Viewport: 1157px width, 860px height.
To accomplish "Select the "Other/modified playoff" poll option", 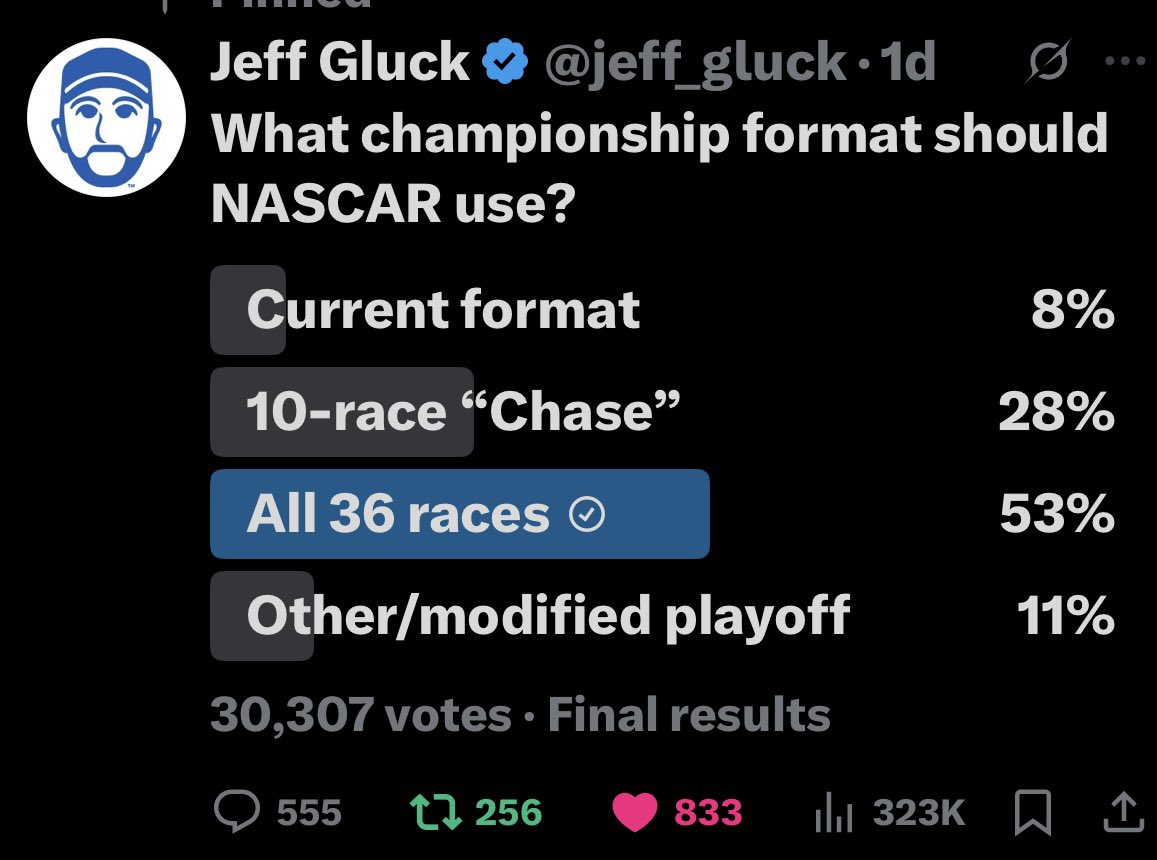I will (548, 616).
